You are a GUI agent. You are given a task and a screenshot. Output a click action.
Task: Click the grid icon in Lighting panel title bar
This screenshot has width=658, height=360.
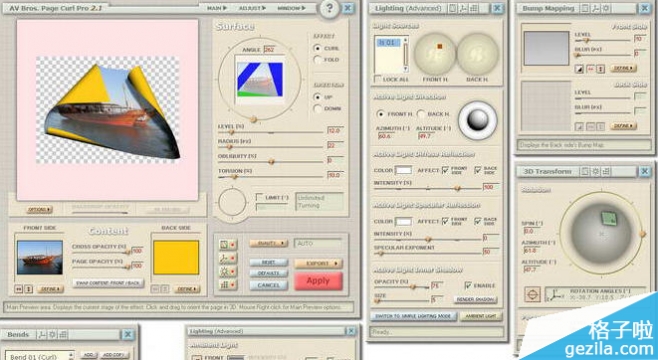pyautogui.click(x=474, y=8)
